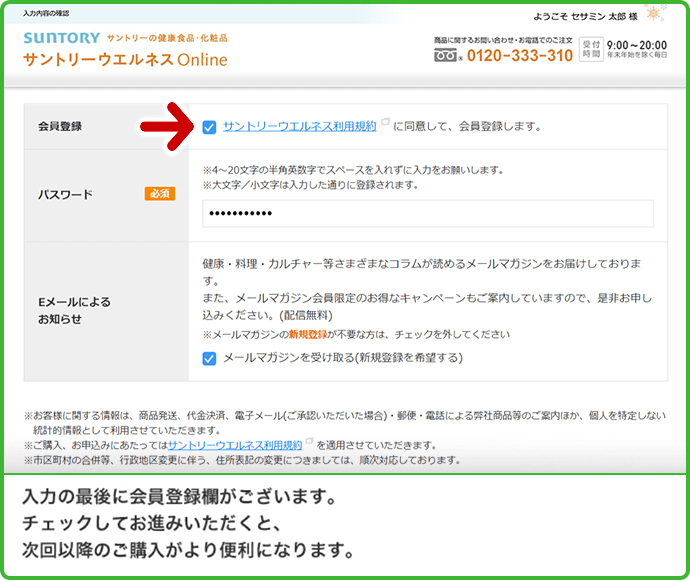Click the パスワード row label
Screen dimensions: 690x580
(65, 194)
